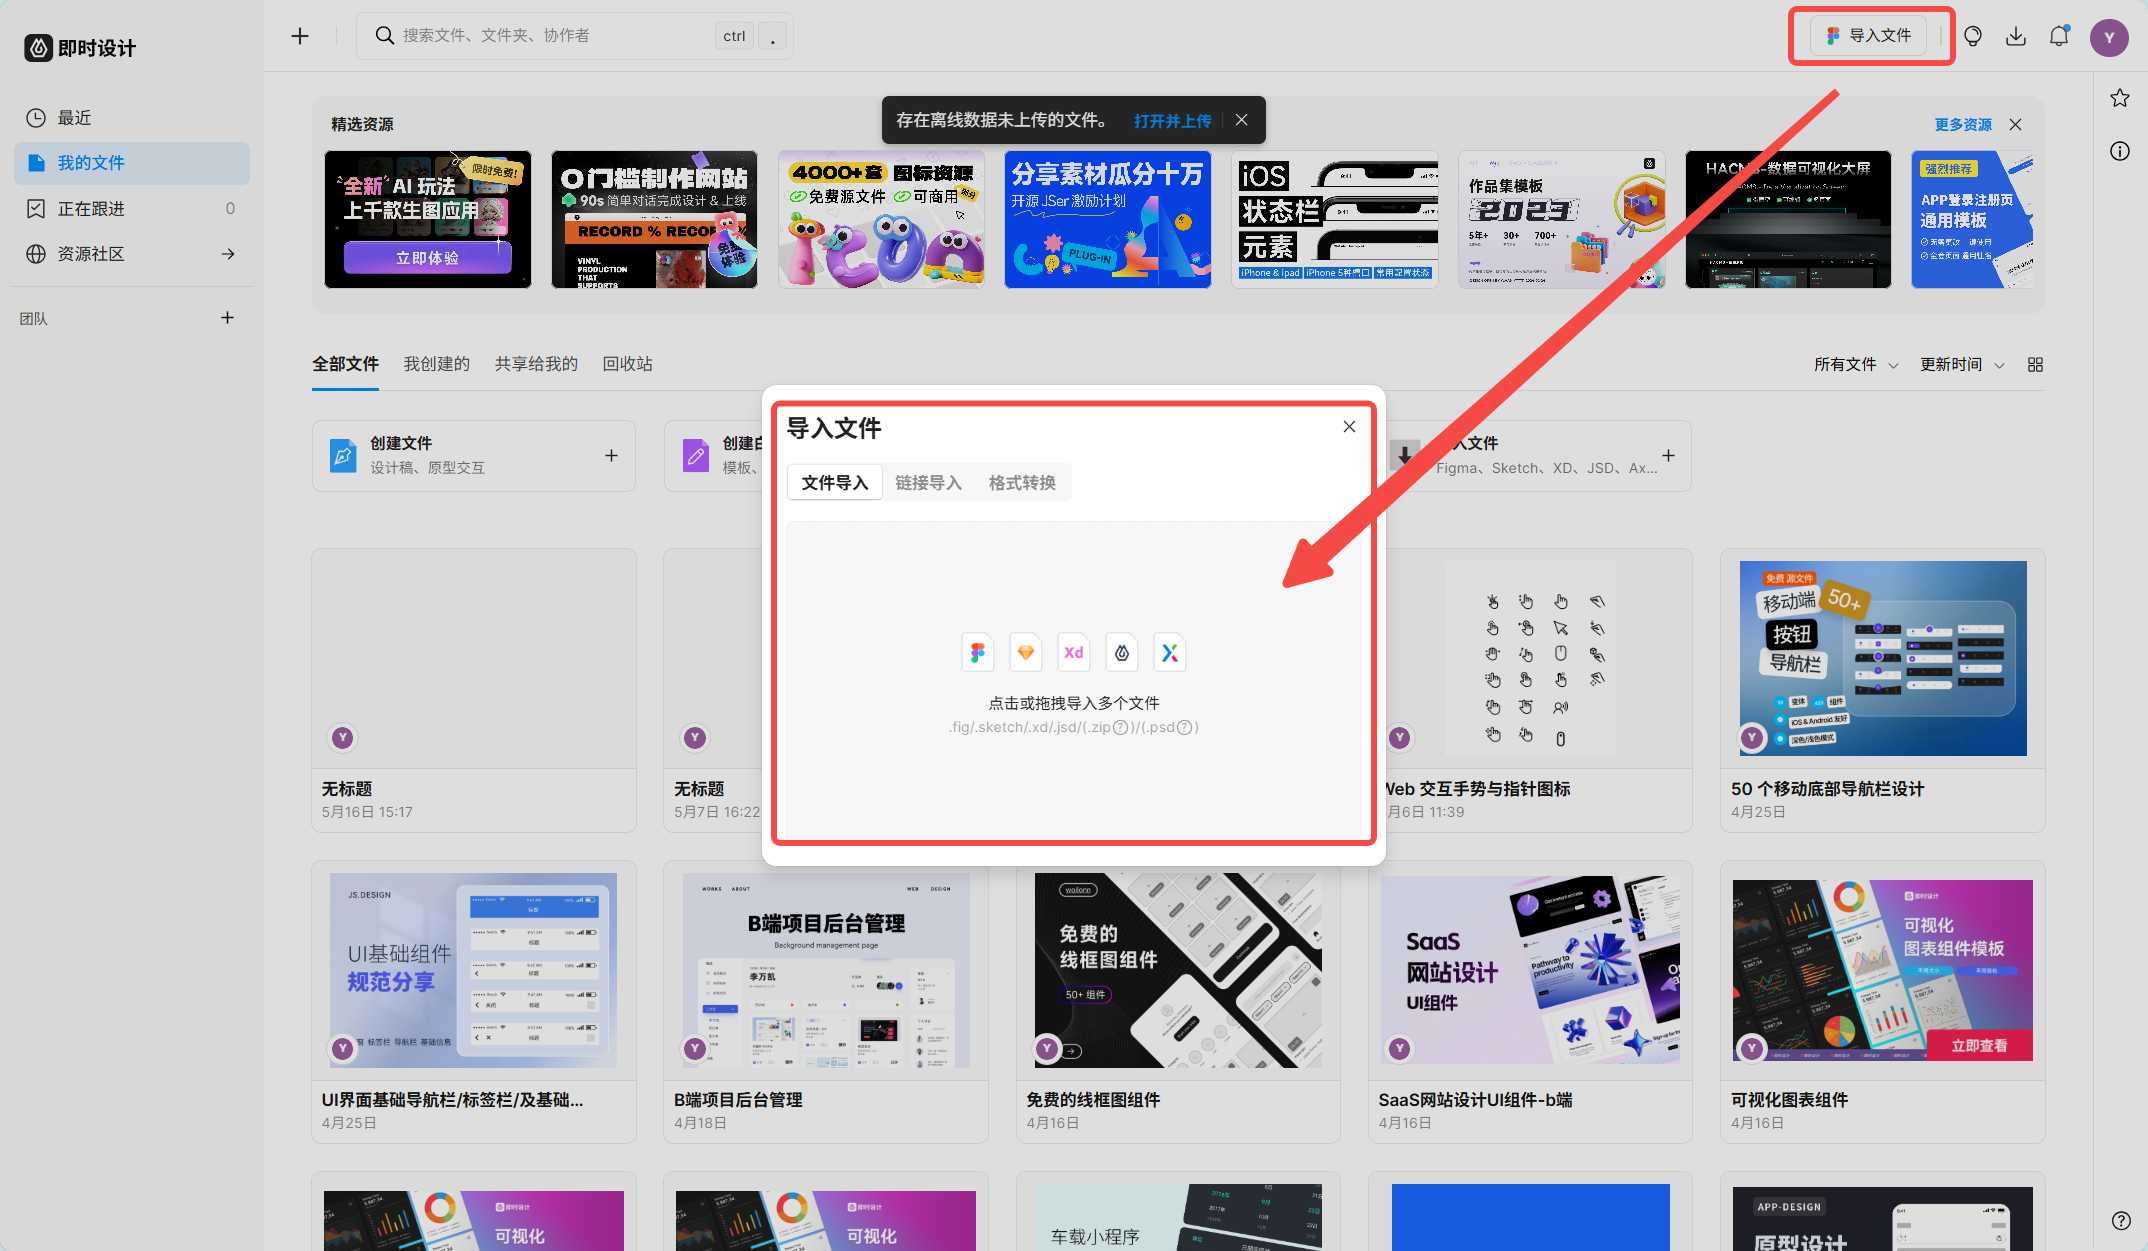Click the plus on the import file card
2148x1251 pixels.
click(1668, 456)
